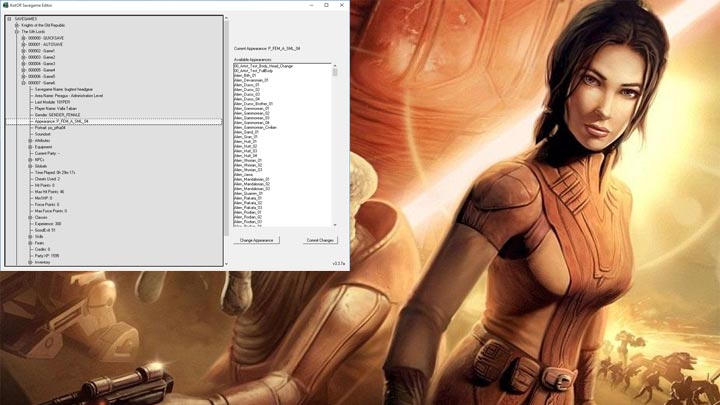Click the Change Appearance button

point(257,240)
